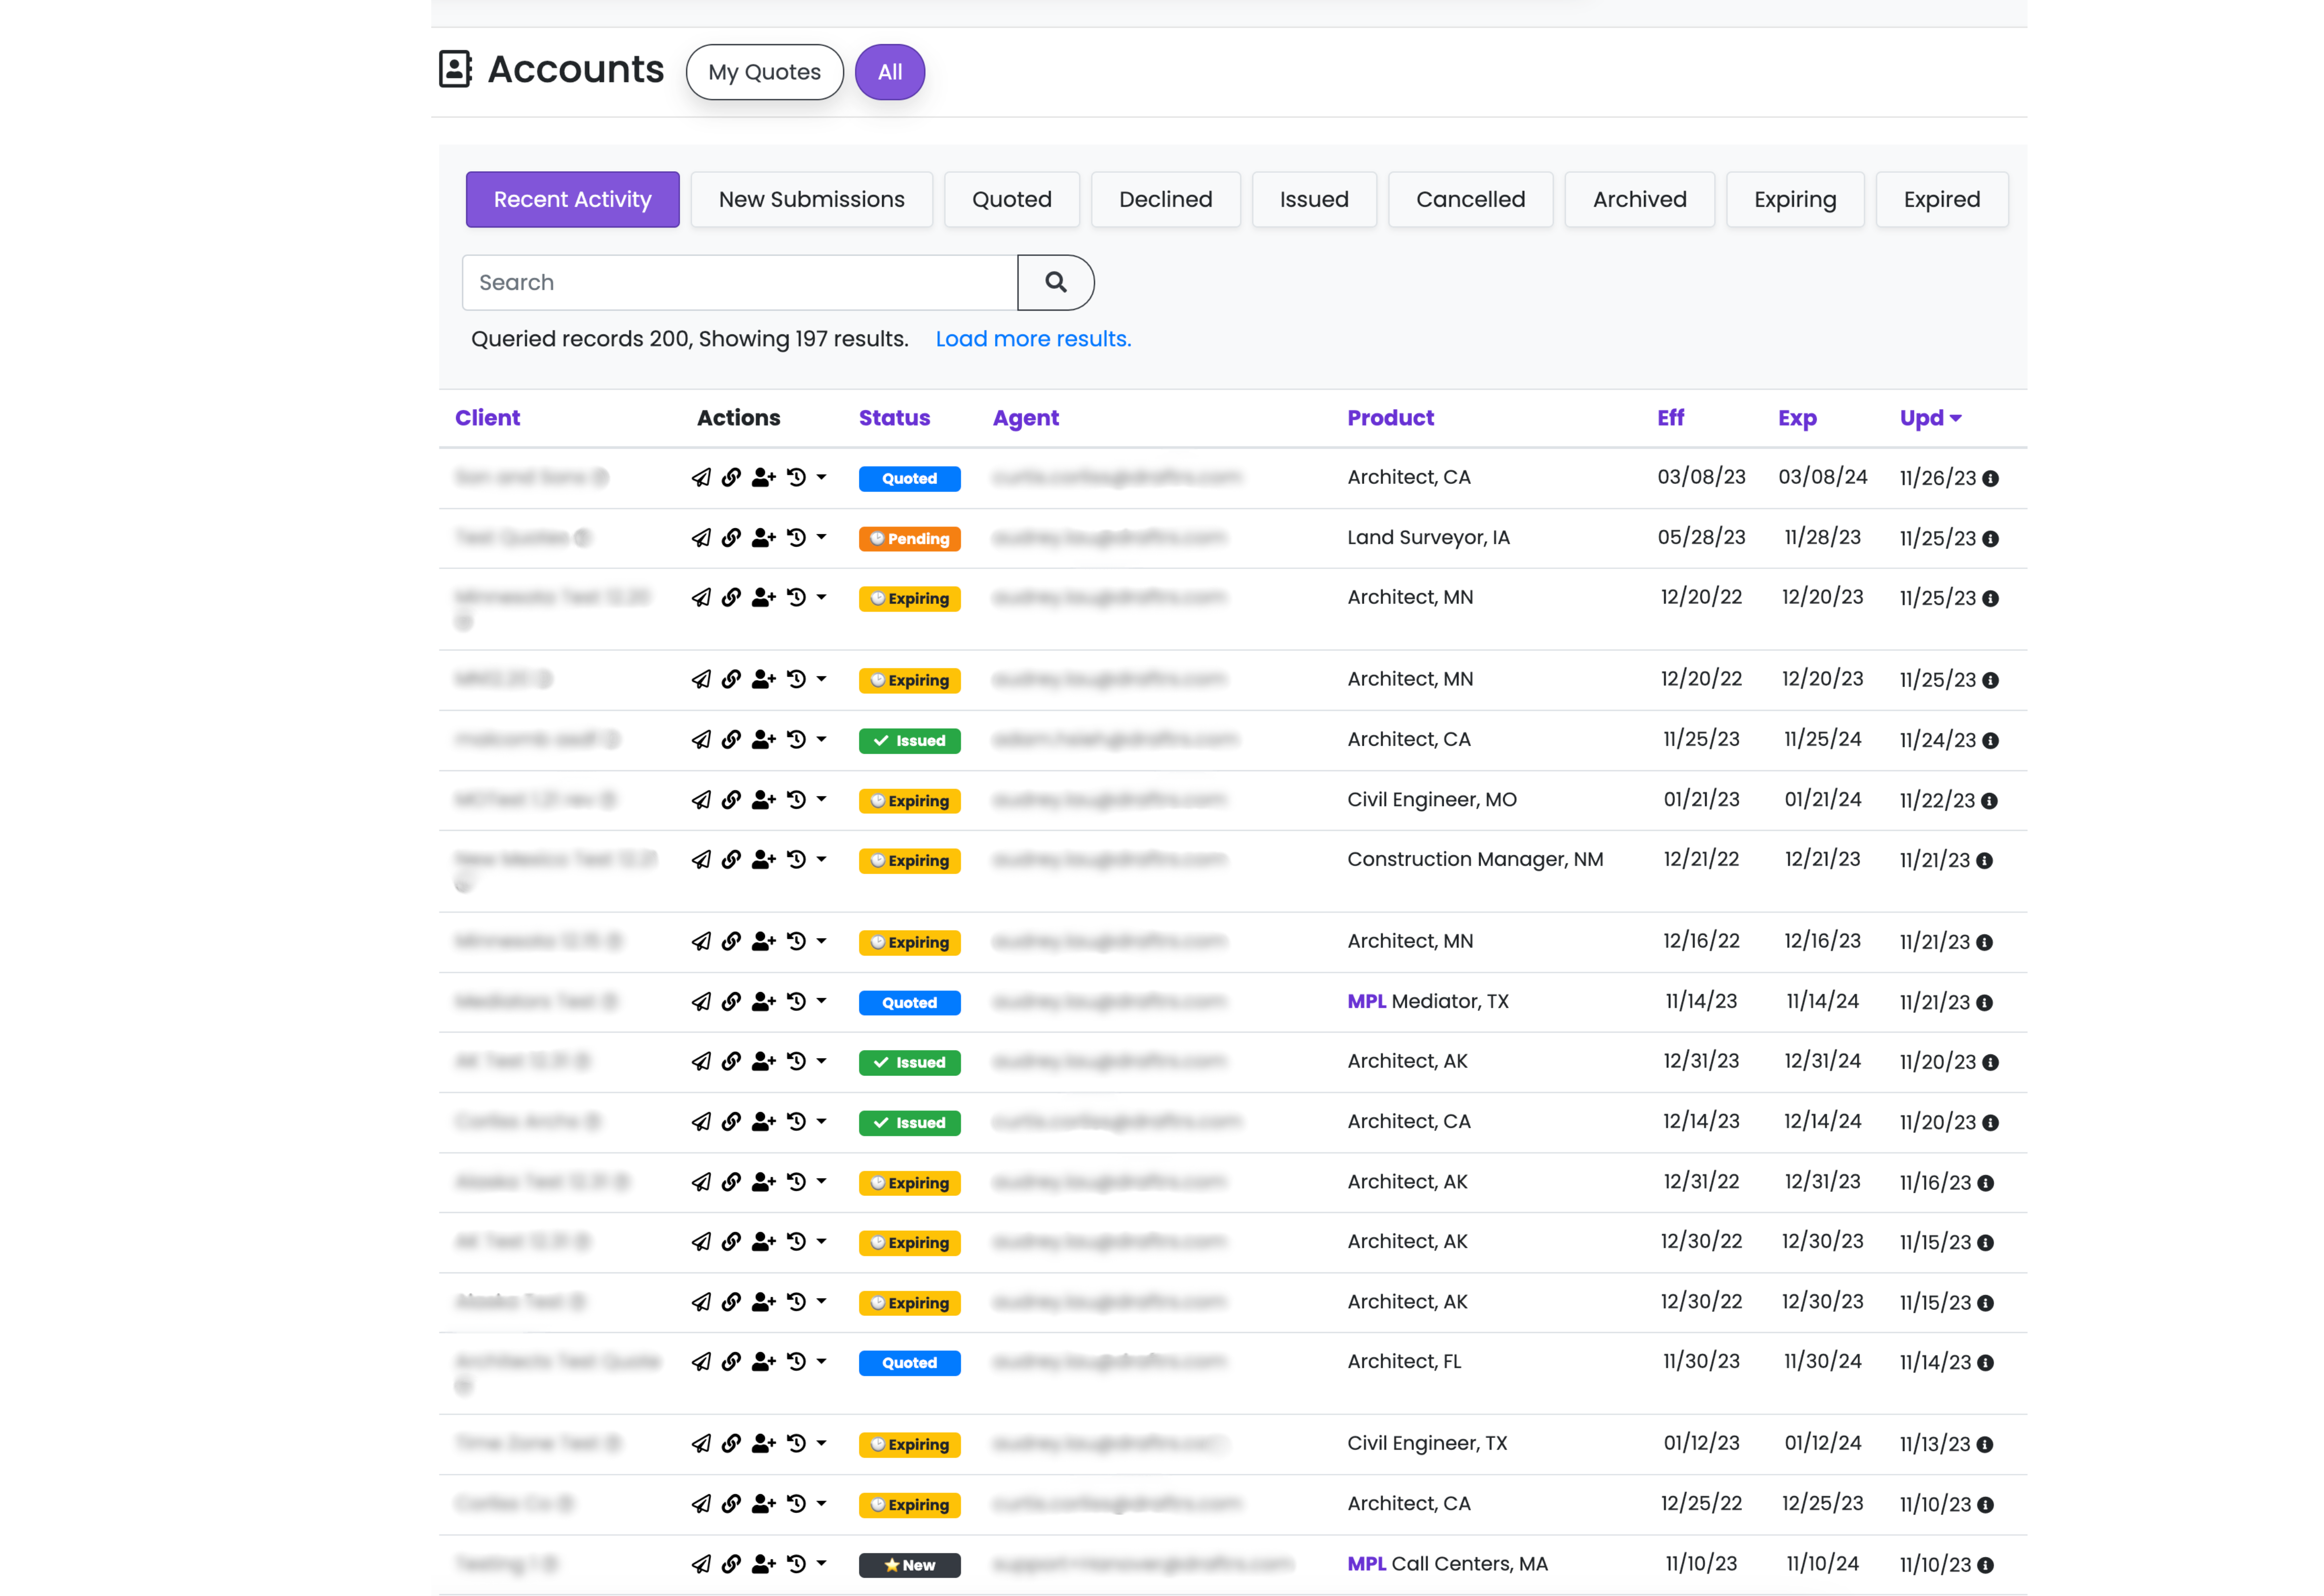Click info icon on Call Centers, MA row
Viewport: 2324px width, 1596px height.
pos(1985,1565)
